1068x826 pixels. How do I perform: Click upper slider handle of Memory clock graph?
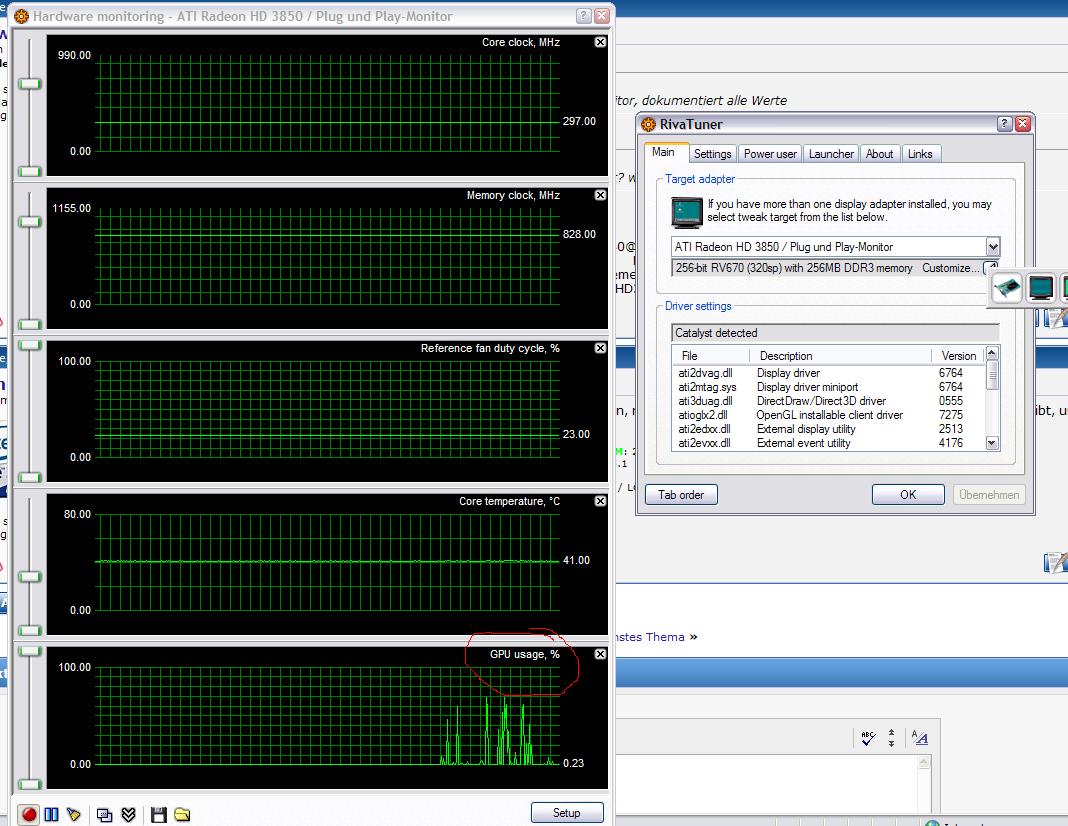pos(29,222)
